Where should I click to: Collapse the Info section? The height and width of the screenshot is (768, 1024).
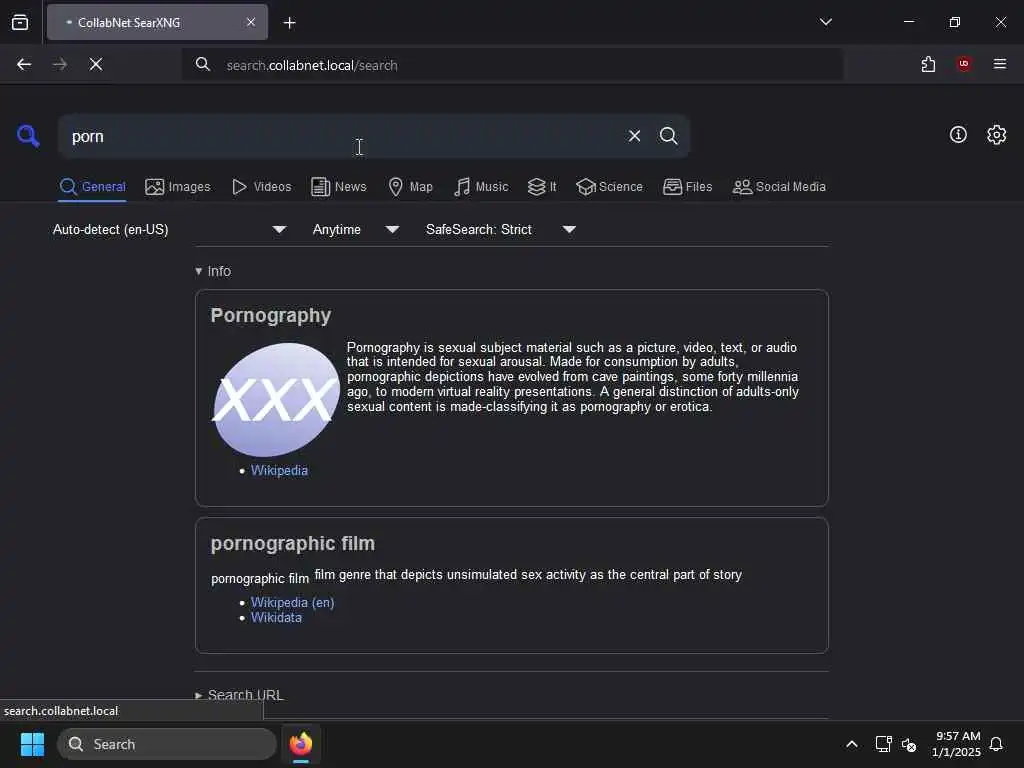point(213,271)
